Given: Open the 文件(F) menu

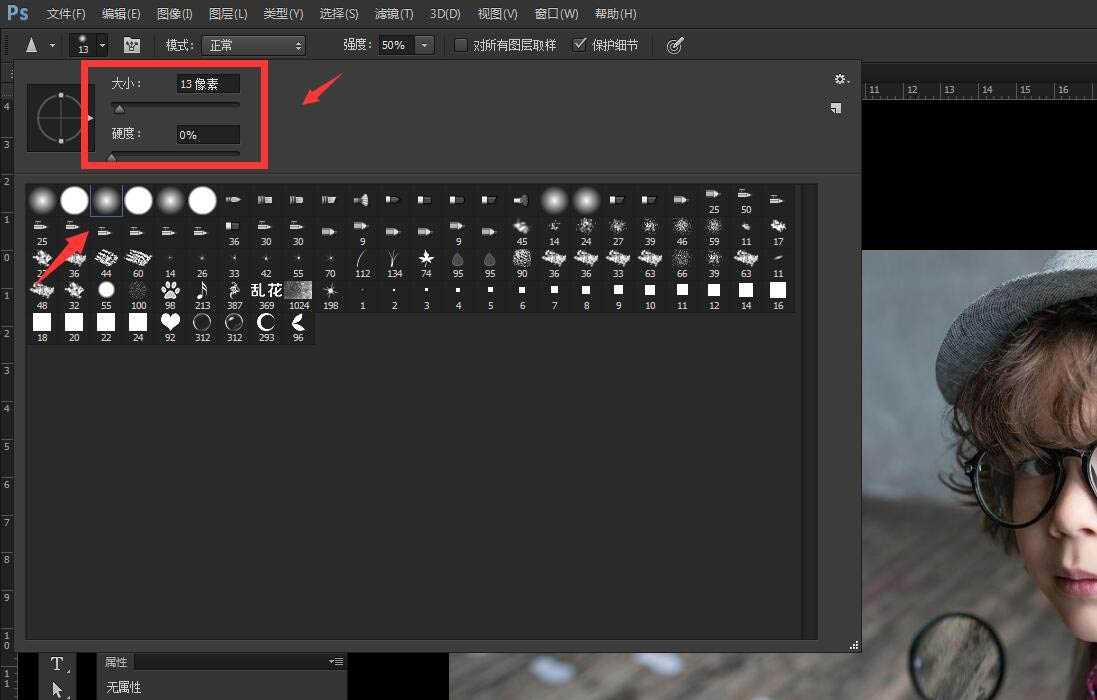Looking at the screenshot, I should [x=66, y=14].
